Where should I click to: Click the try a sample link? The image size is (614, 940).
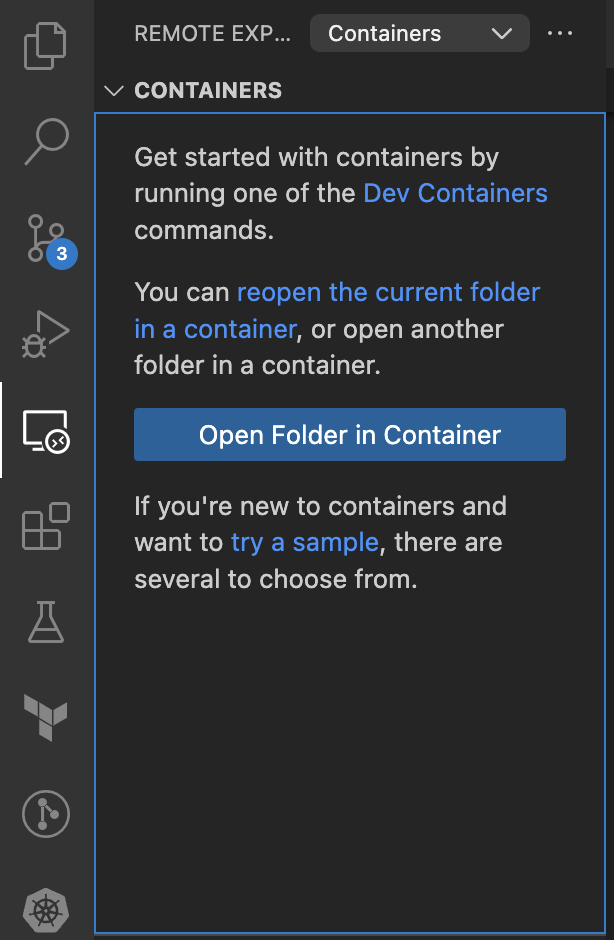(x=305, y=543)
